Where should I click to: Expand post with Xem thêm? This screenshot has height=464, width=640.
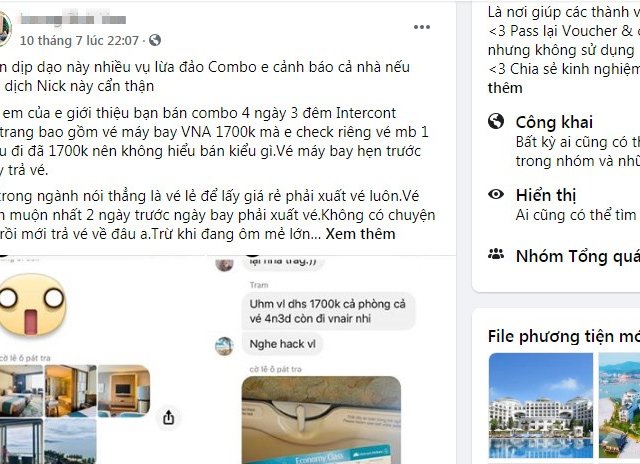click(360, 234)
